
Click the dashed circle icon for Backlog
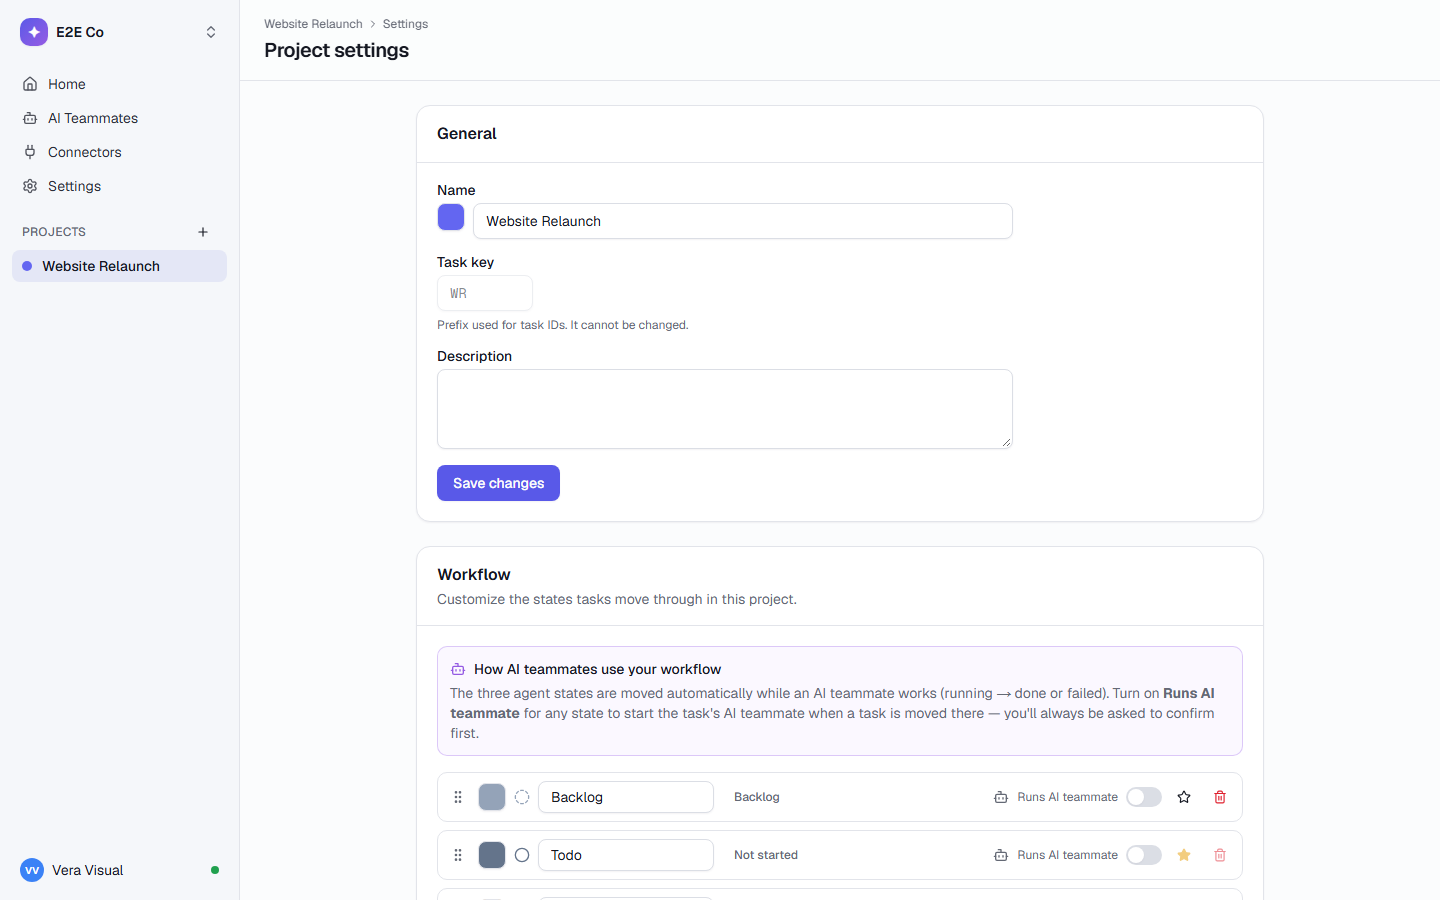(522, 797)
